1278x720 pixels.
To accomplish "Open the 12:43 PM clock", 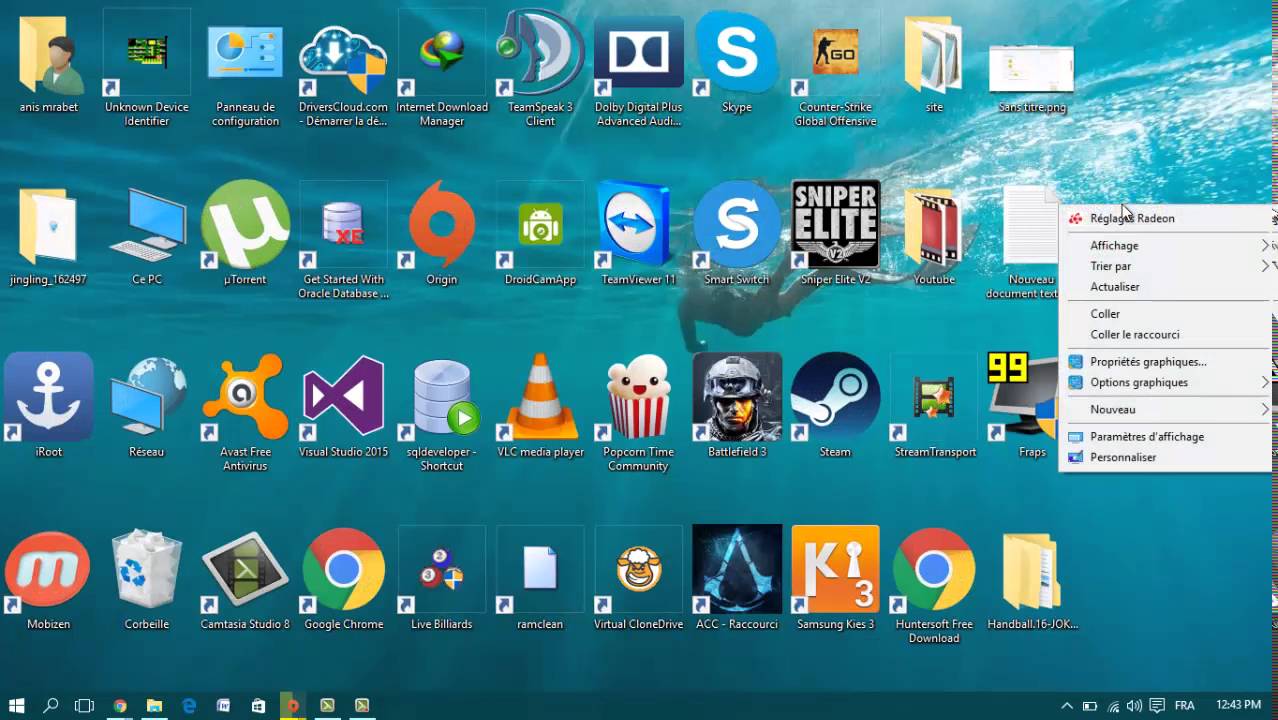I will (1238, 705).
